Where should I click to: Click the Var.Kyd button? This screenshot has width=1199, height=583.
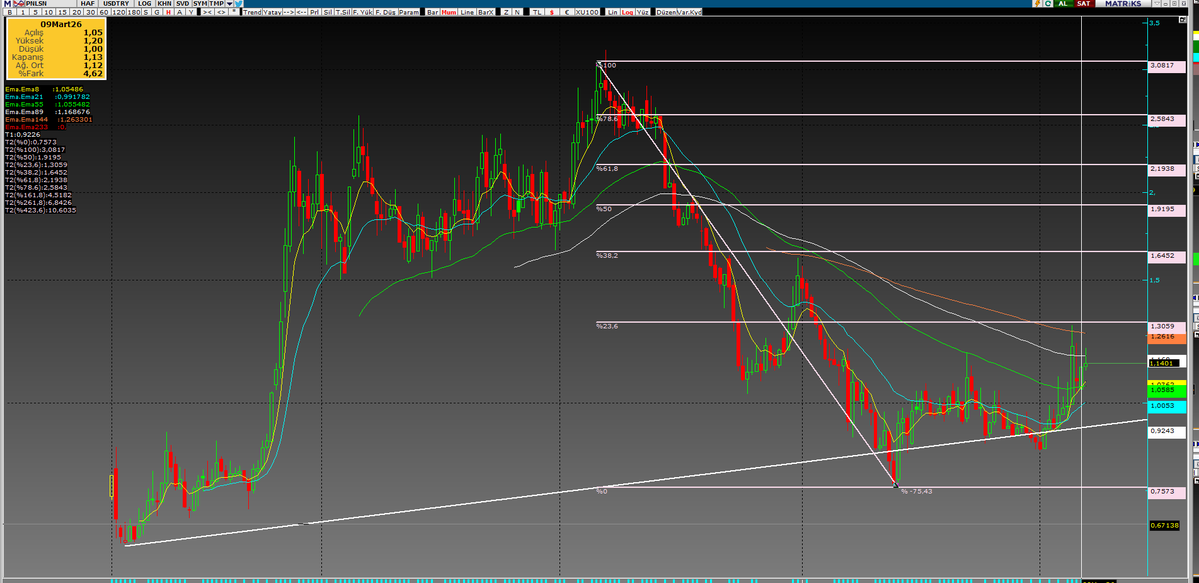(689, 12)
